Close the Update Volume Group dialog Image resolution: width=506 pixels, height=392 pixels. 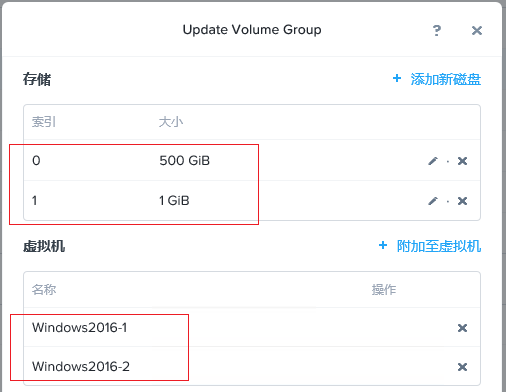coord(477,31)
